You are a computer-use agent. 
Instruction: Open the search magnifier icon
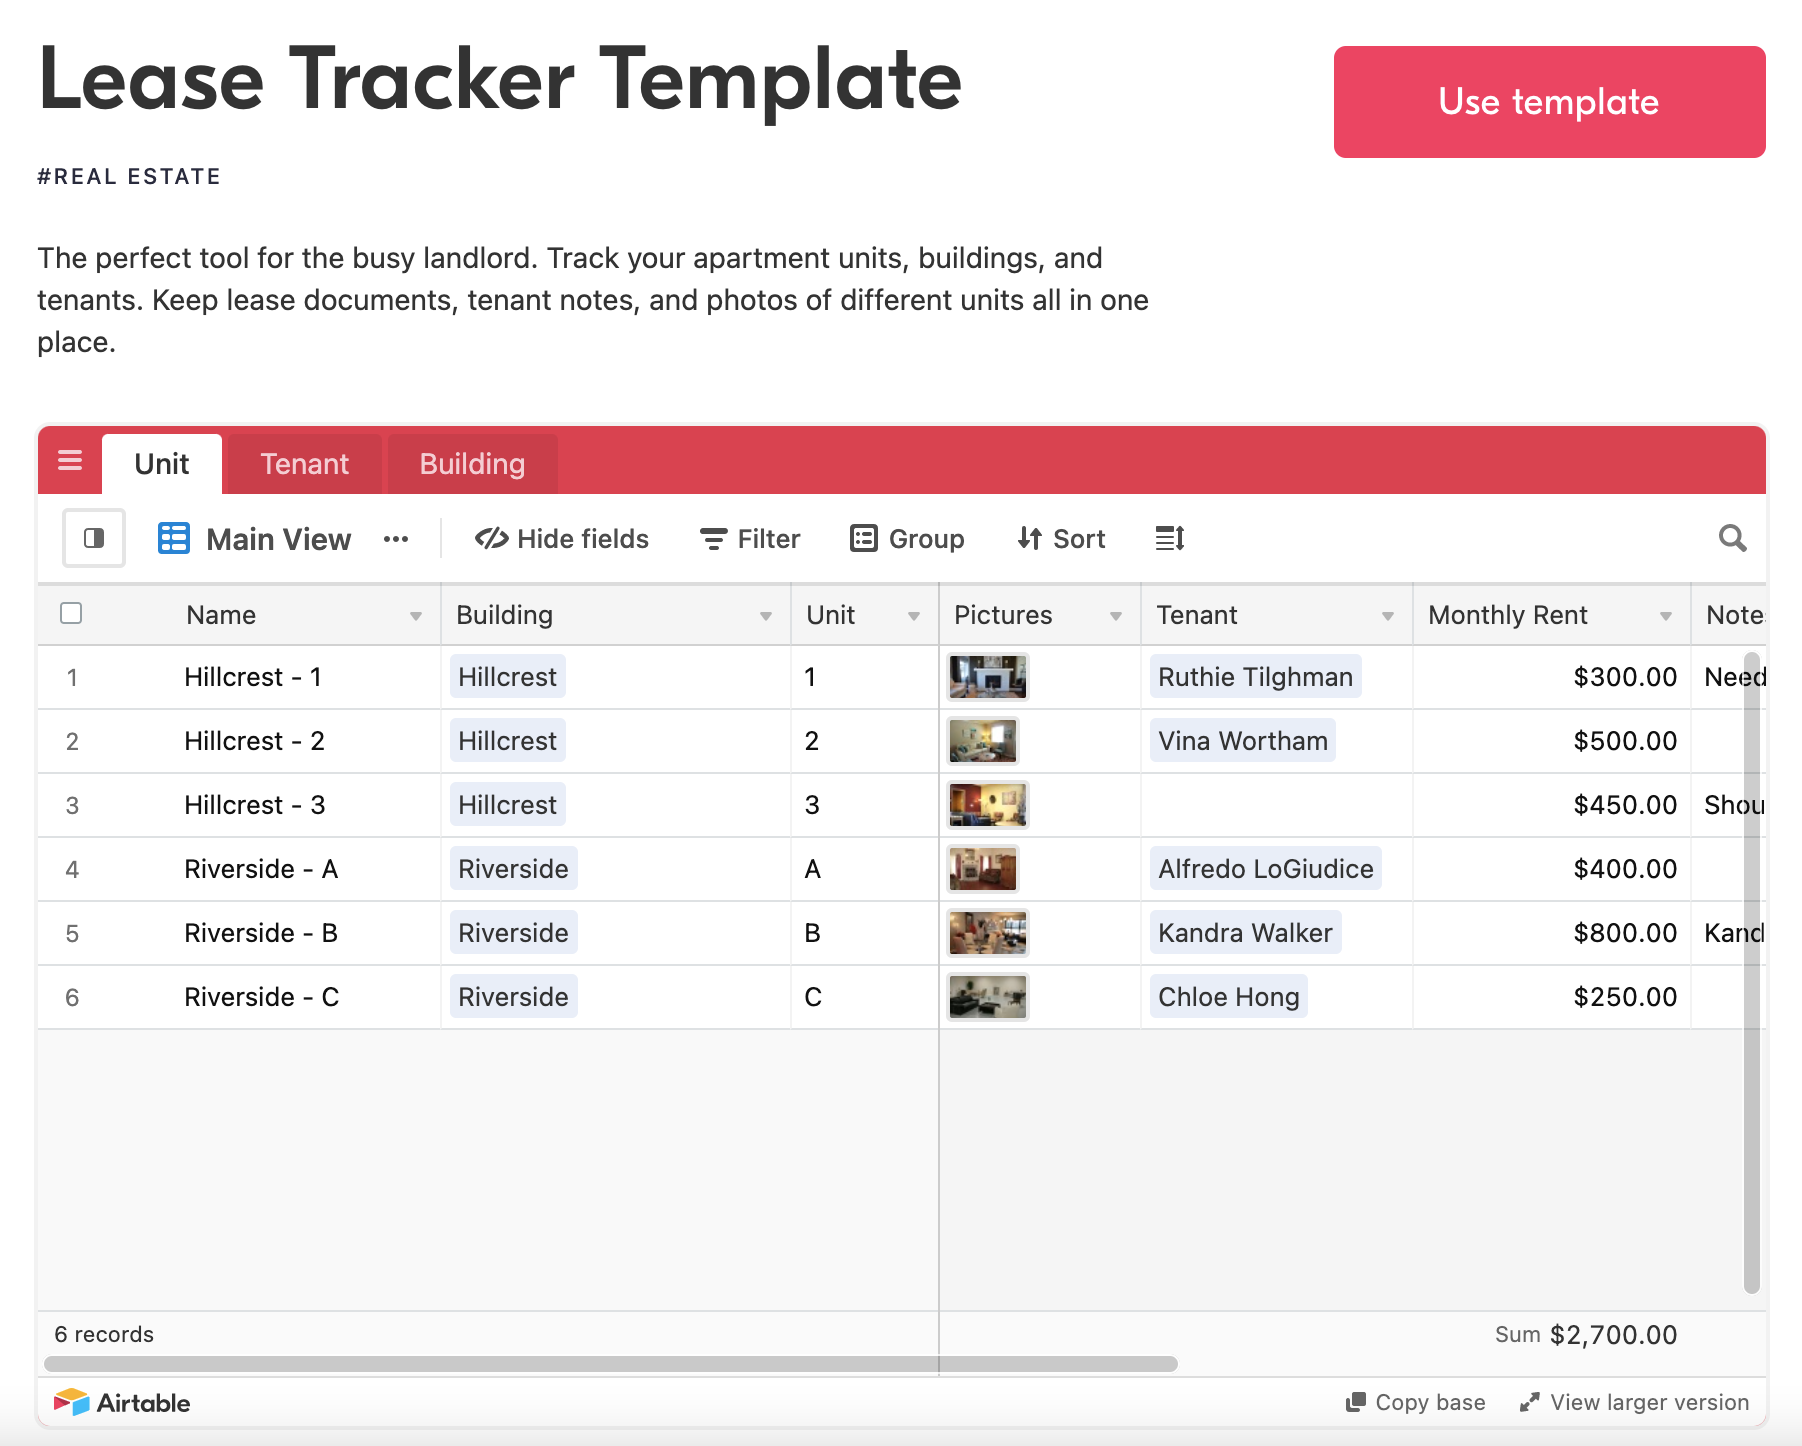1733,538
